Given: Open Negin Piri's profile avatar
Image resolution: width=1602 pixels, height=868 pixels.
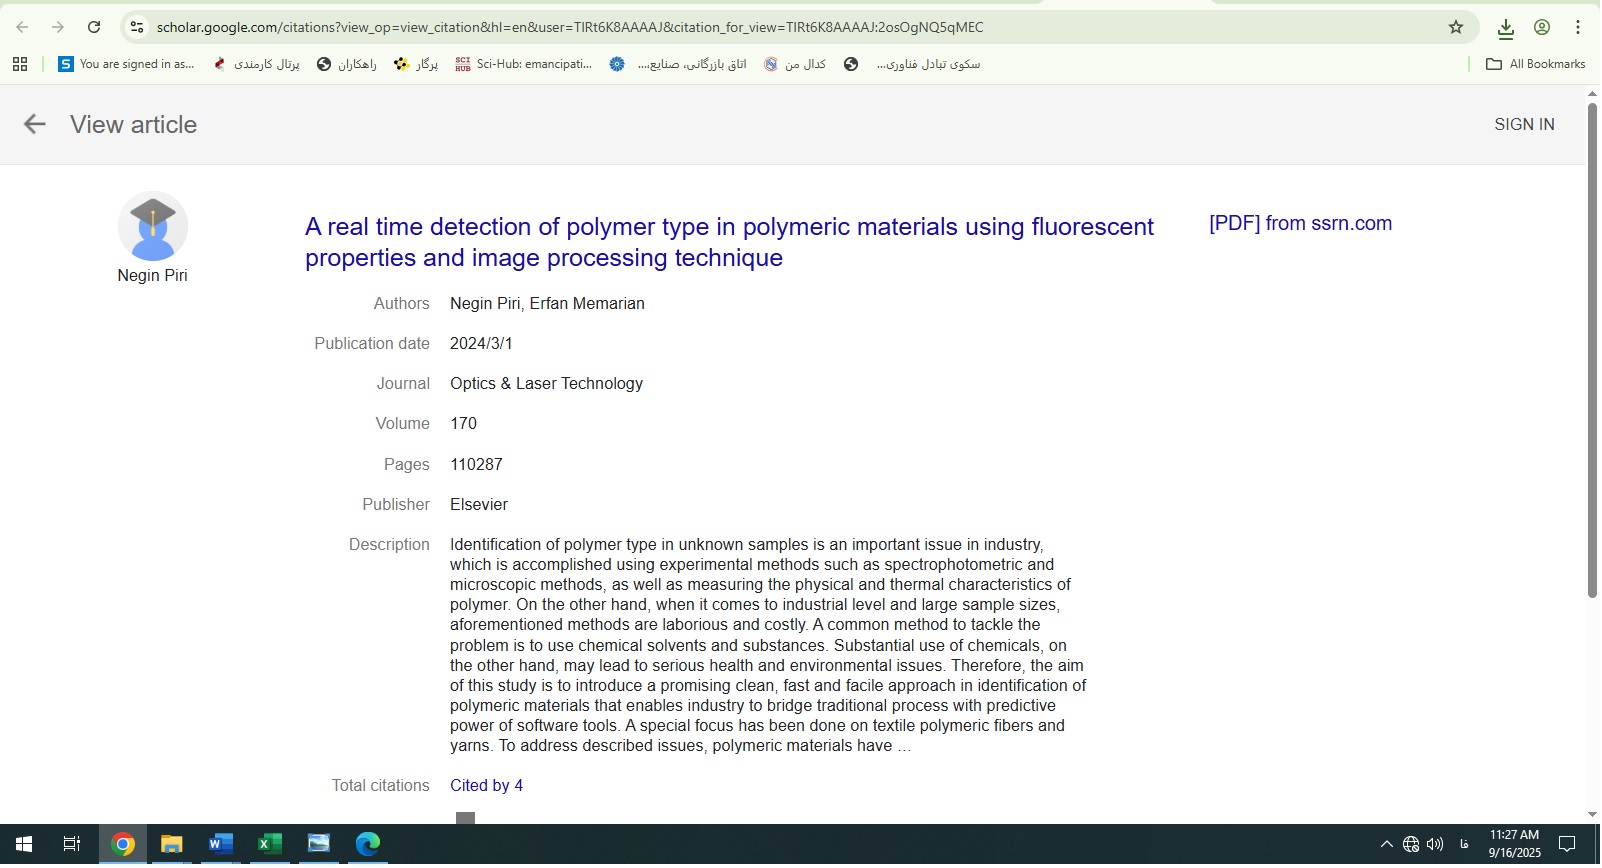Looking at the screenshot, I should point(153,227).
